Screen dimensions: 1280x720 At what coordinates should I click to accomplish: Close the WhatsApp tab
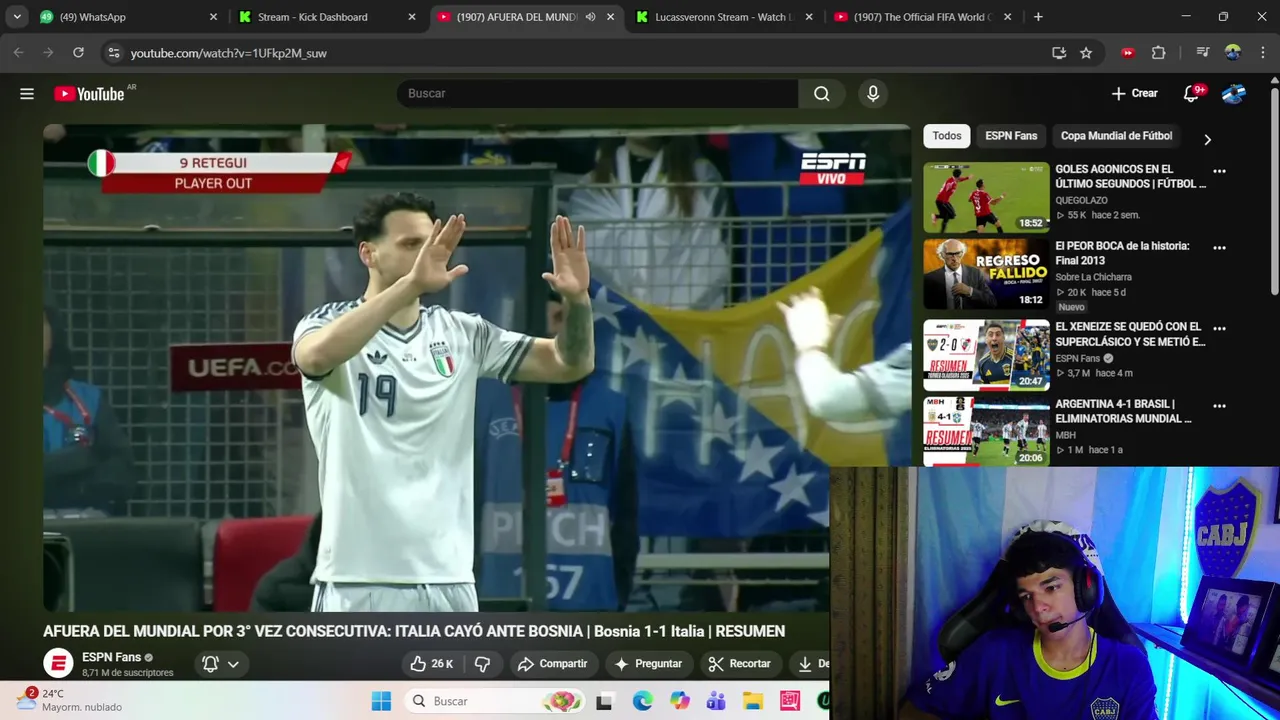pyautogui.click(x=213, y=17)
